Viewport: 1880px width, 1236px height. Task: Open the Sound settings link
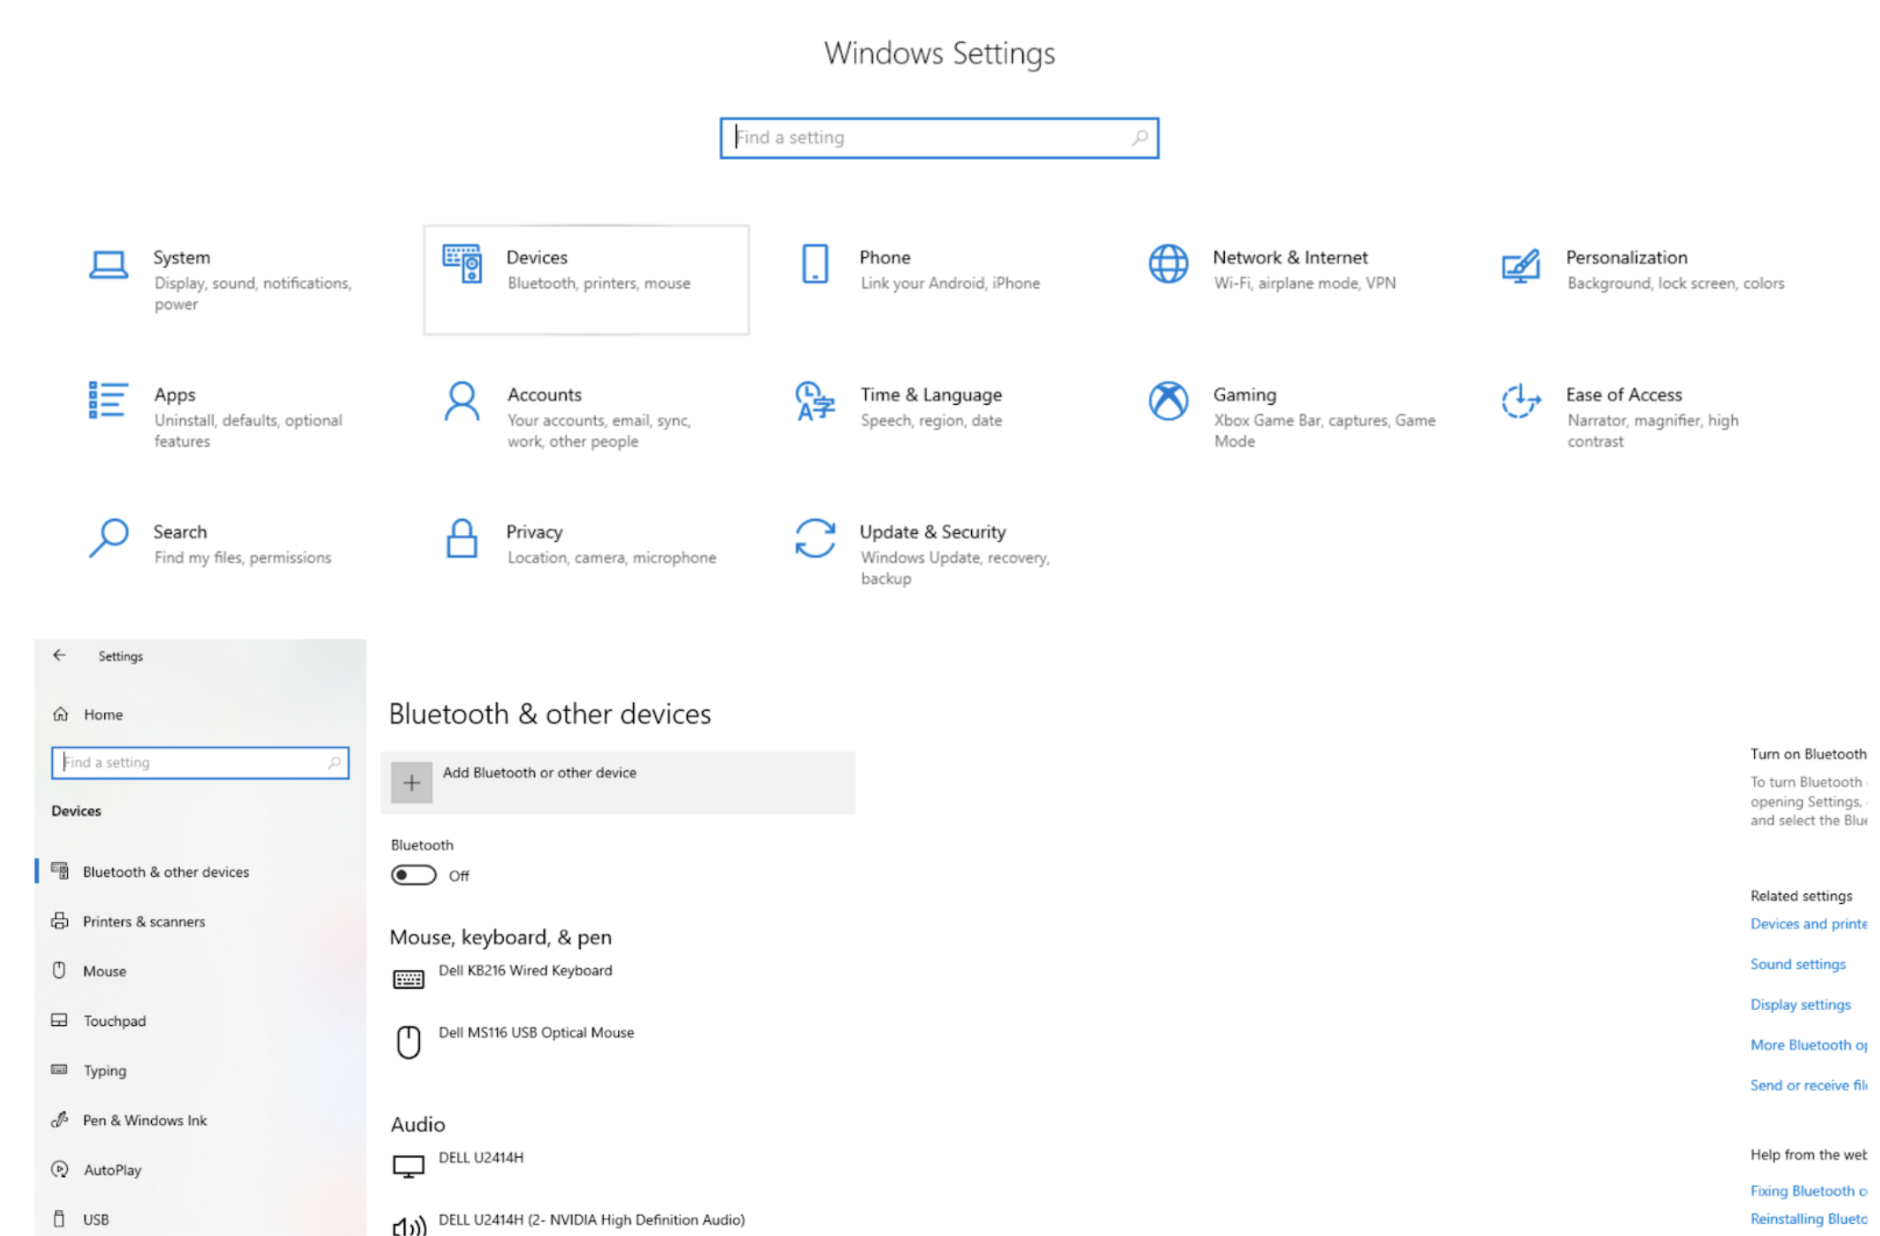click(1797, 964)
